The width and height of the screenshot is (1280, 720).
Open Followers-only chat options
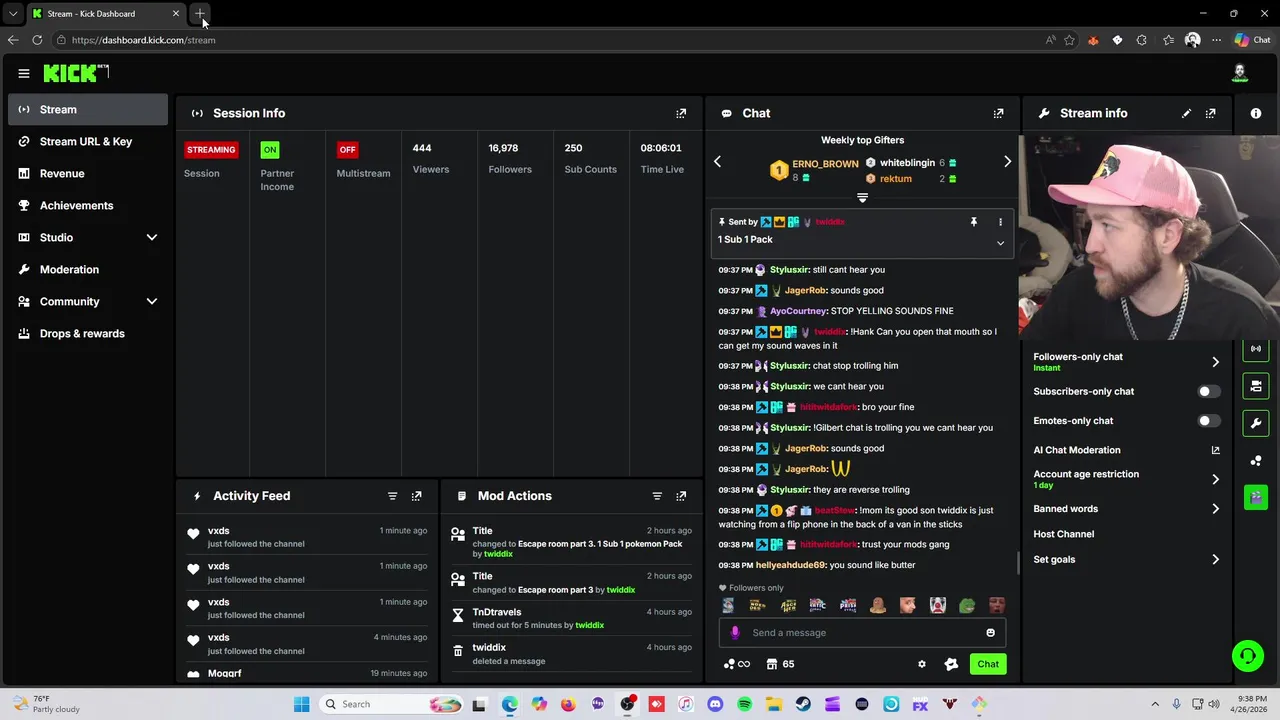pyautogui.click(x=1126, y=361)
